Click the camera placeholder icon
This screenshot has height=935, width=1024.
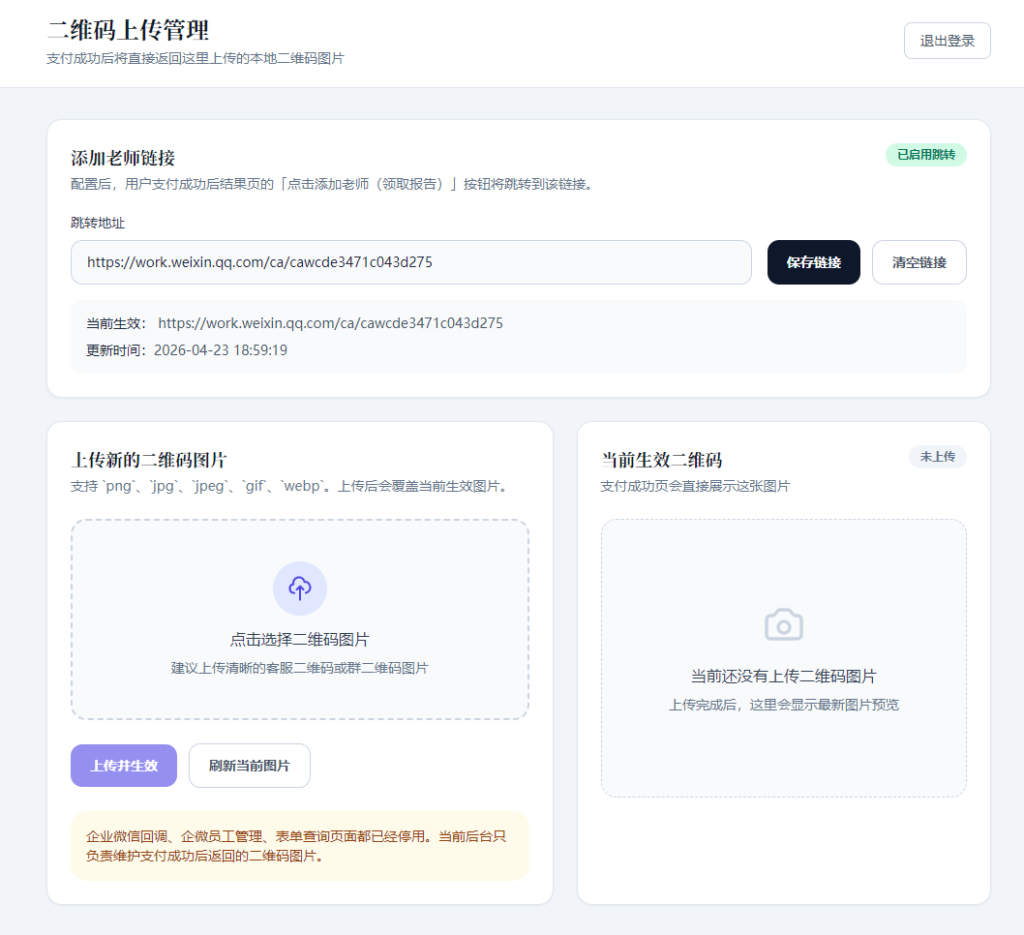783,626
